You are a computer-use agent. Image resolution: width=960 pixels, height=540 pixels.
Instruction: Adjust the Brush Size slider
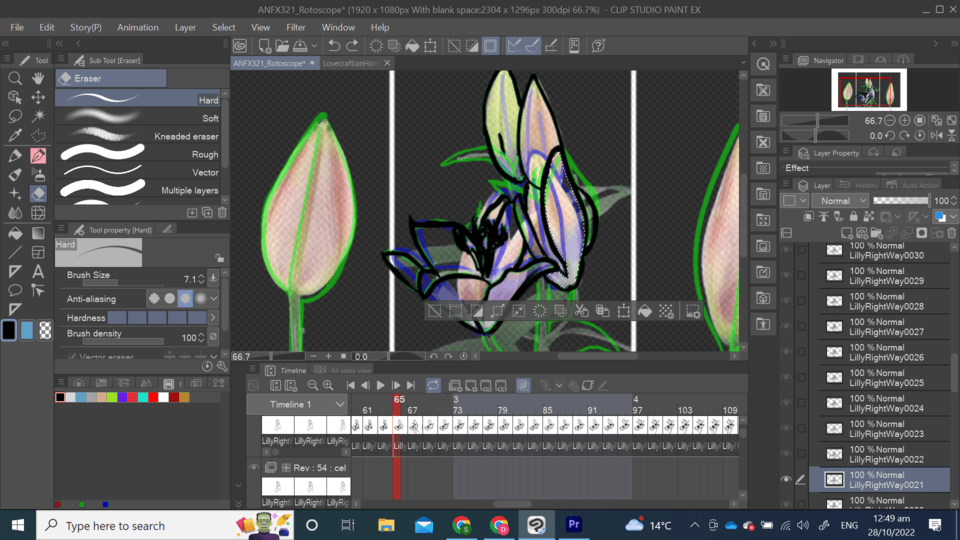[x=123, y=283]
